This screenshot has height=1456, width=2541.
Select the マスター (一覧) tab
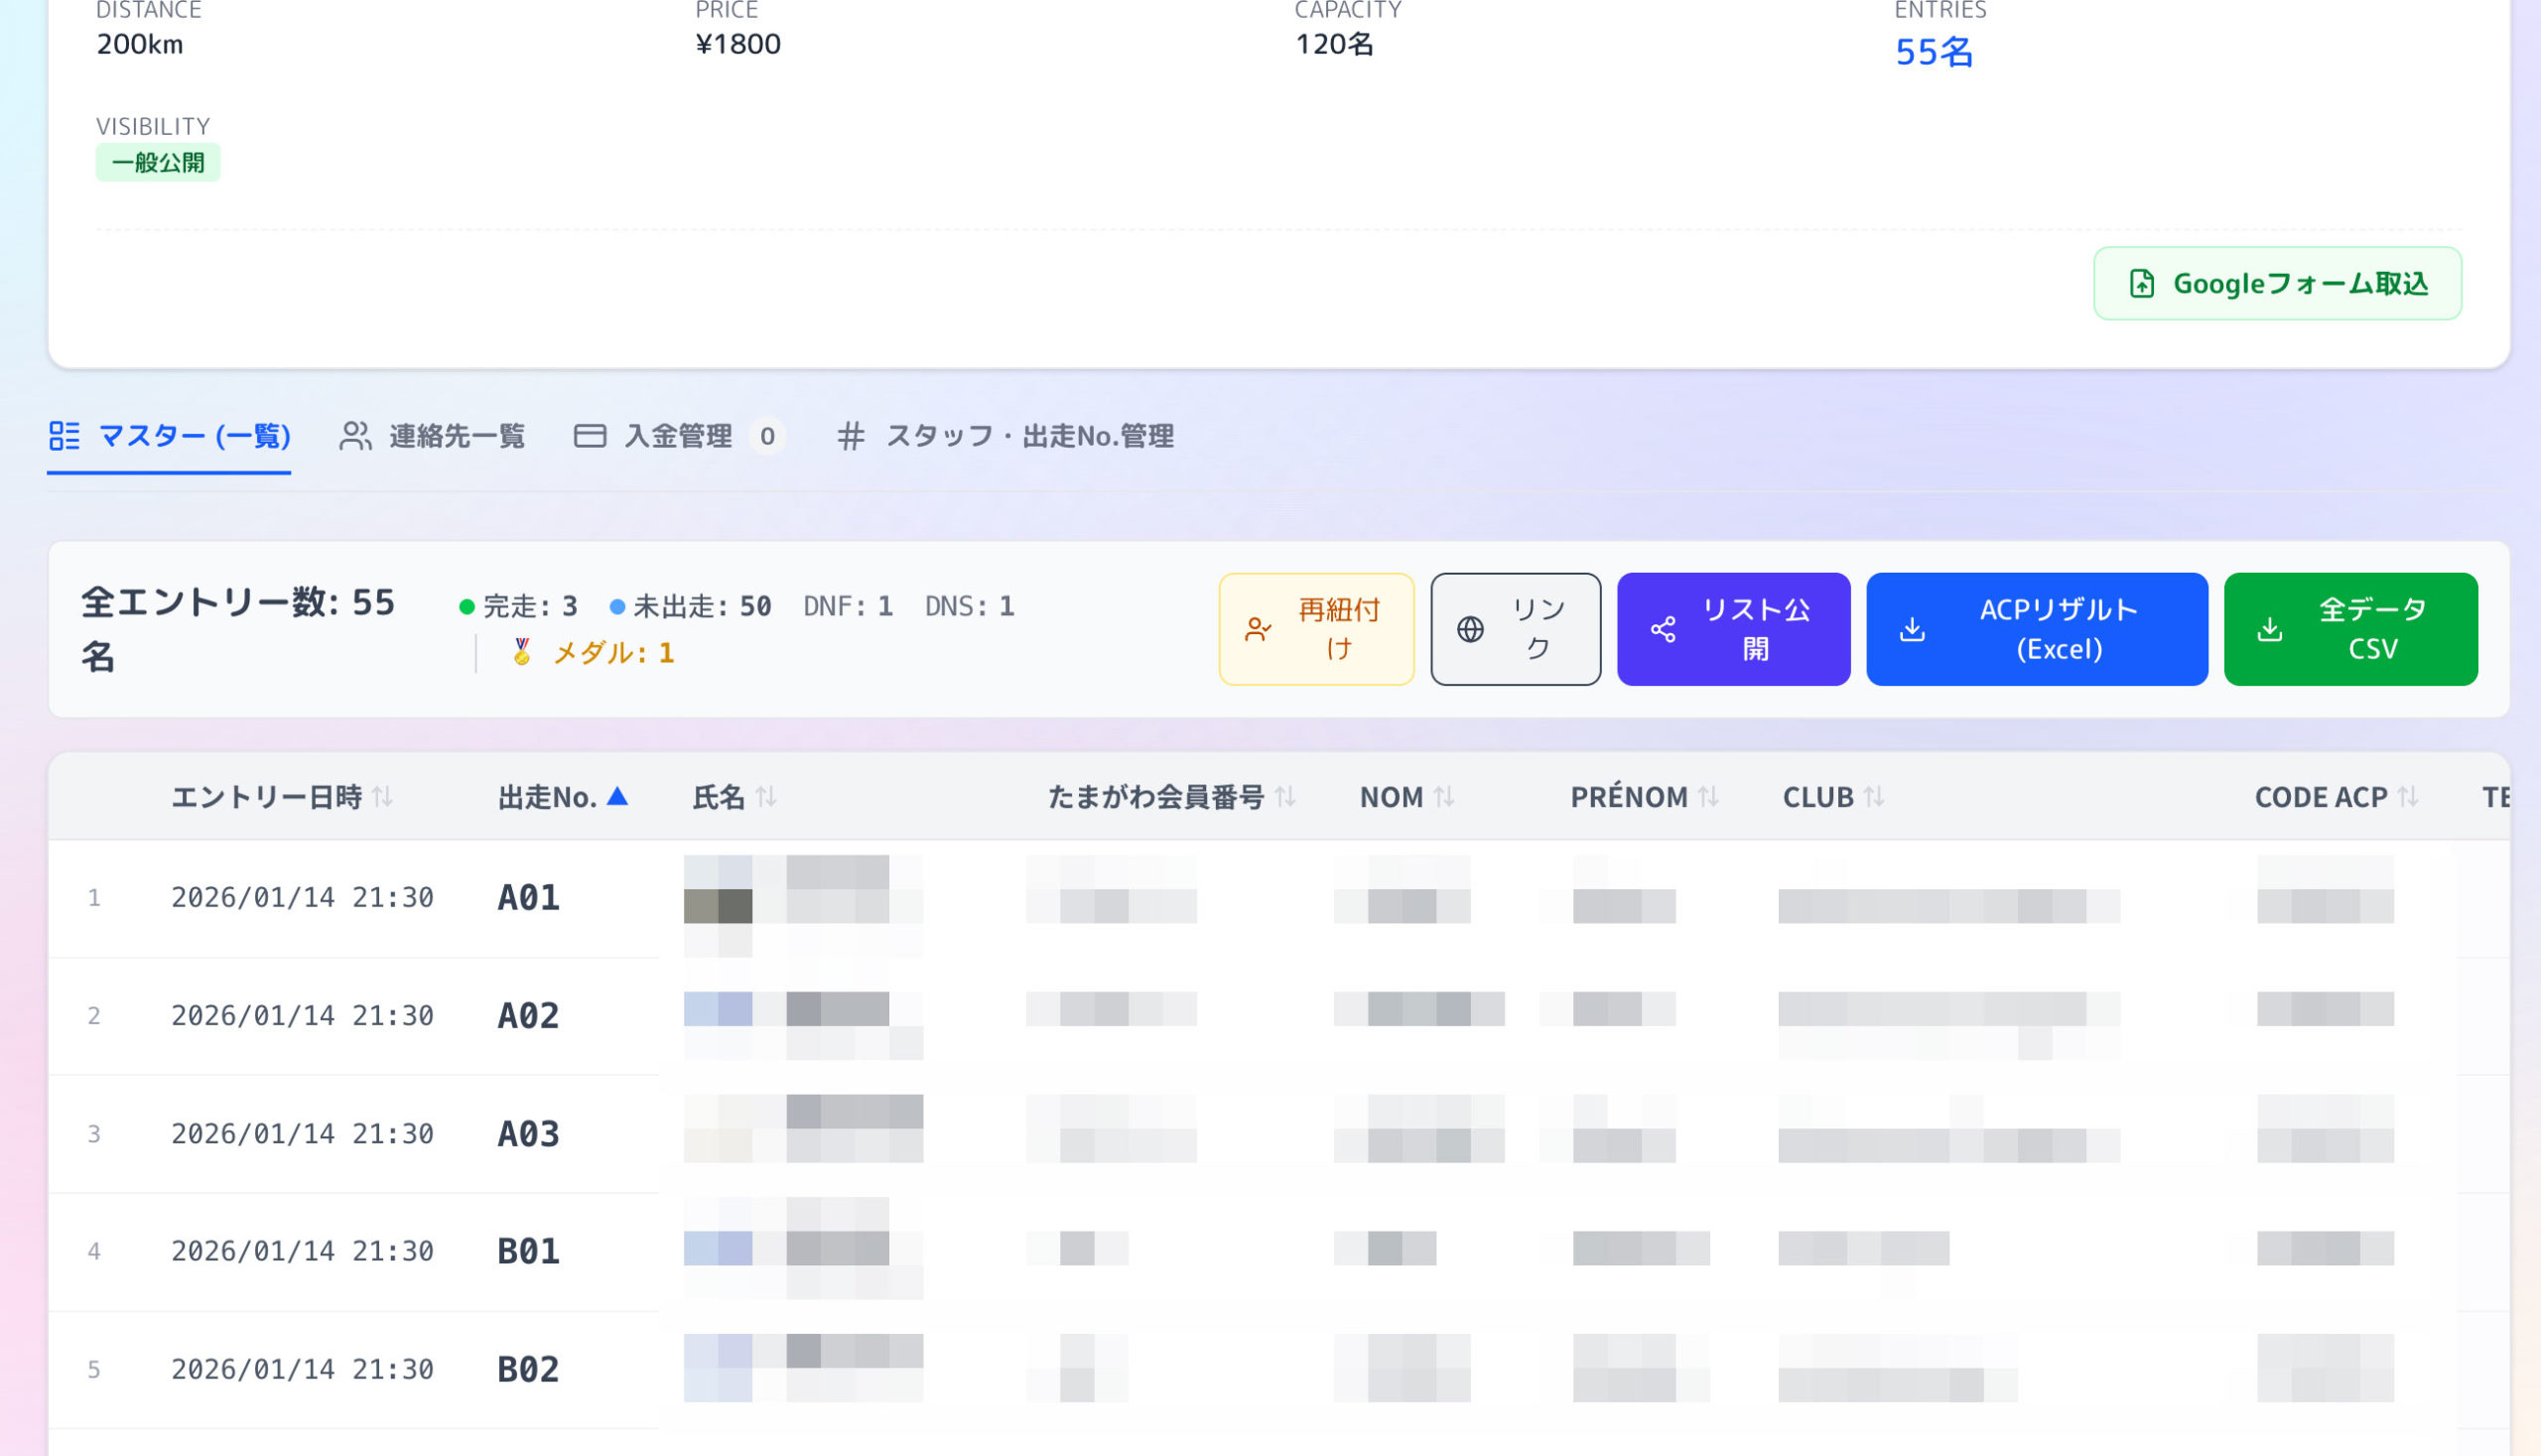click(x=169, y=436)
